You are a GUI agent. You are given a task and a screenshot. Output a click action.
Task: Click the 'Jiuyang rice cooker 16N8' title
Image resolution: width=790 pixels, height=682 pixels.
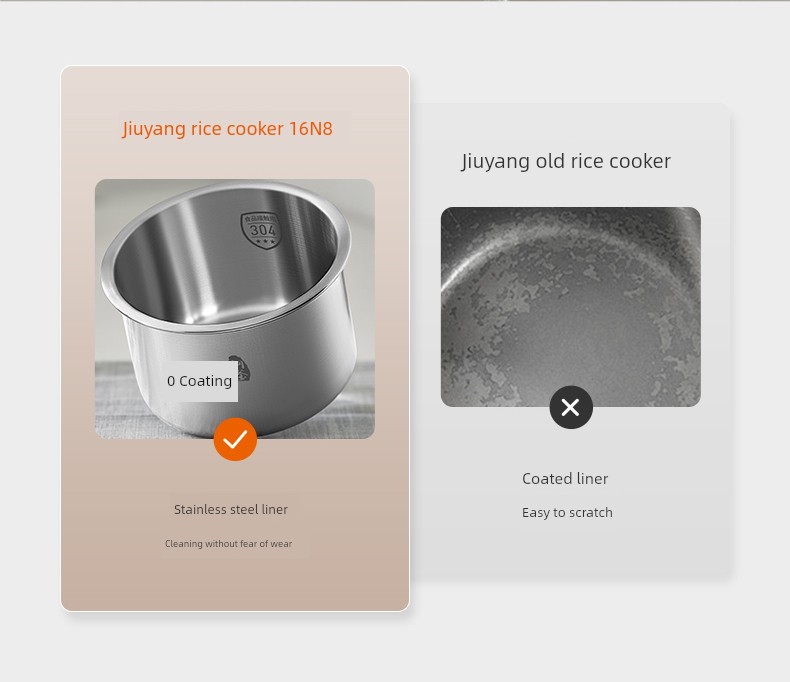point(227,128)
